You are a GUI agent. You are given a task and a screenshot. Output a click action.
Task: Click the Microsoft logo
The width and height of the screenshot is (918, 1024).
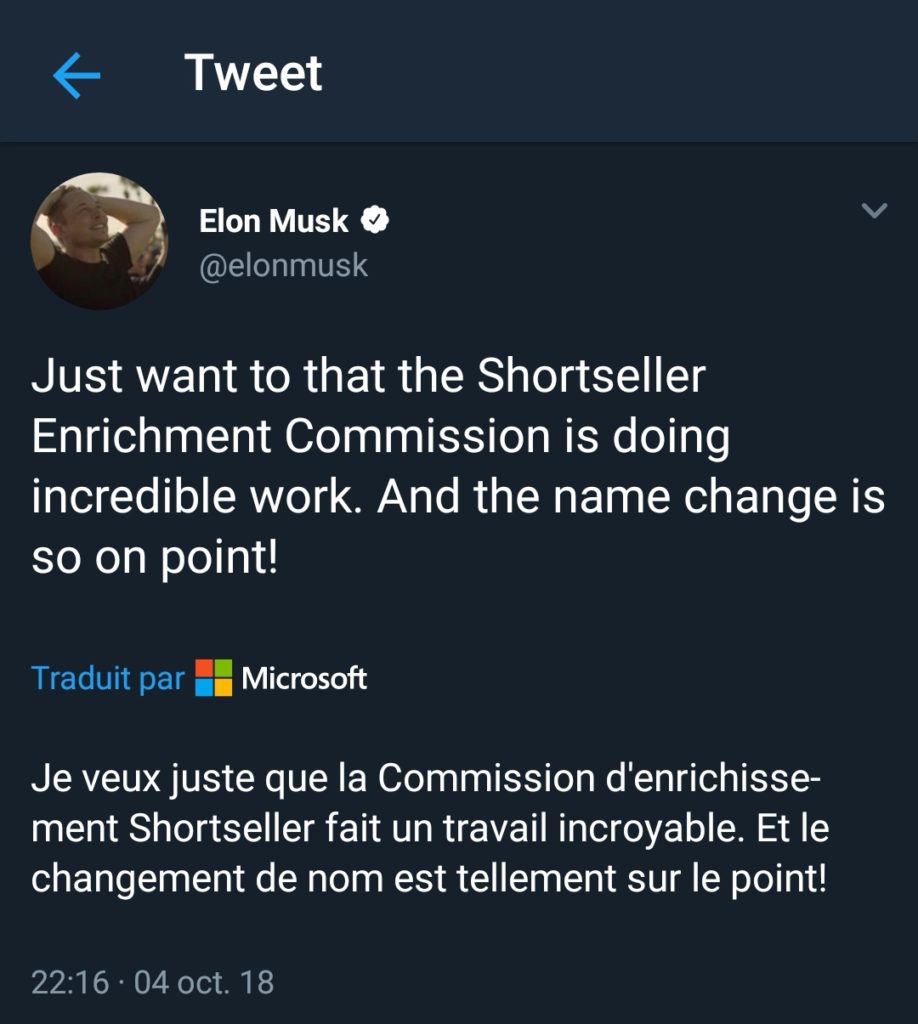(213, 678)
